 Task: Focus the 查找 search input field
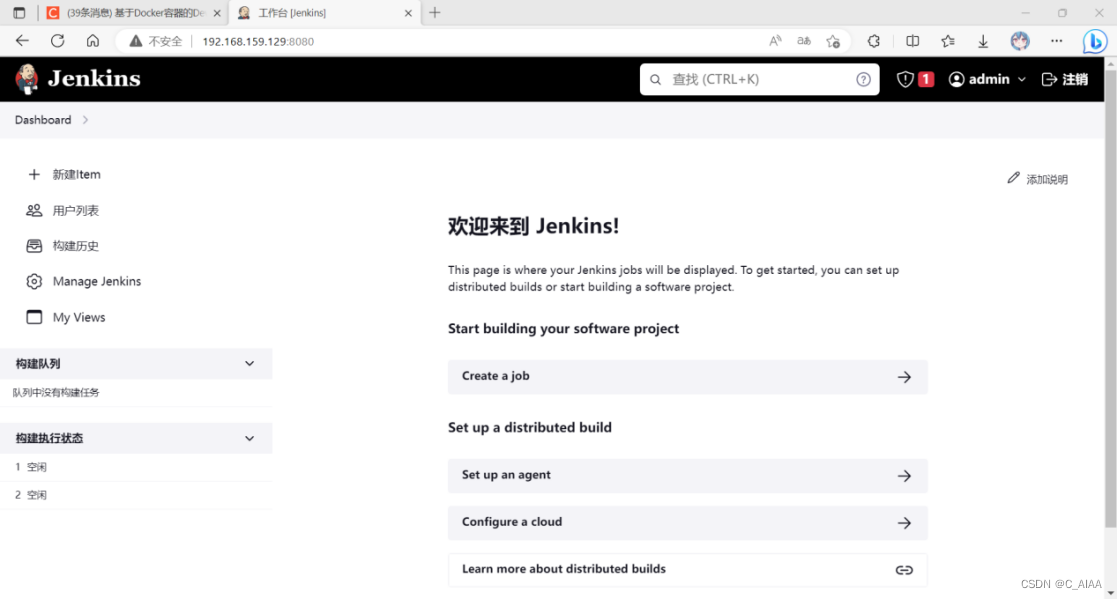pos(759,79)
